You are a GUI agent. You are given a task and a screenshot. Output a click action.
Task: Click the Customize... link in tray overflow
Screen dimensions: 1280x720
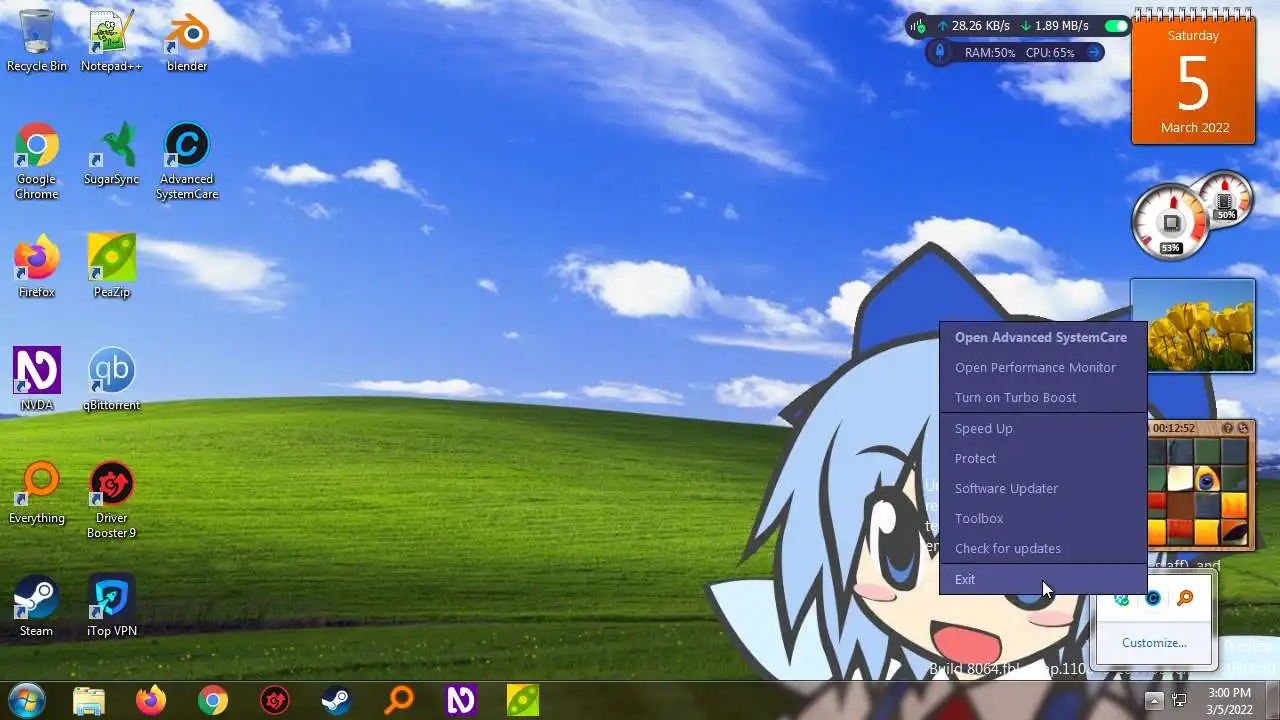tap(1154, 643)
